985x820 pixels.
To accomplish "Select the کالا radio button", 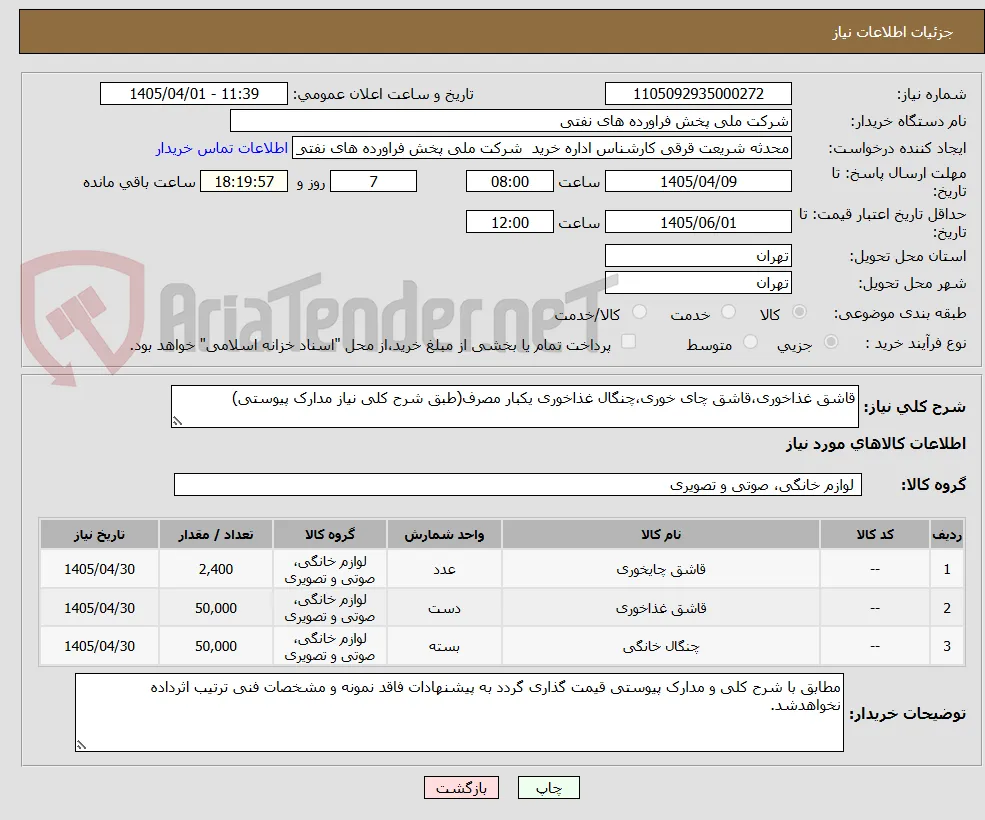I will [x=800, y=312].
